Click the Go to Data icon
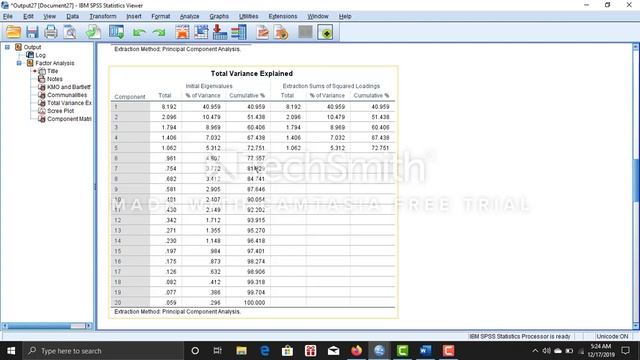 [182, 32]
